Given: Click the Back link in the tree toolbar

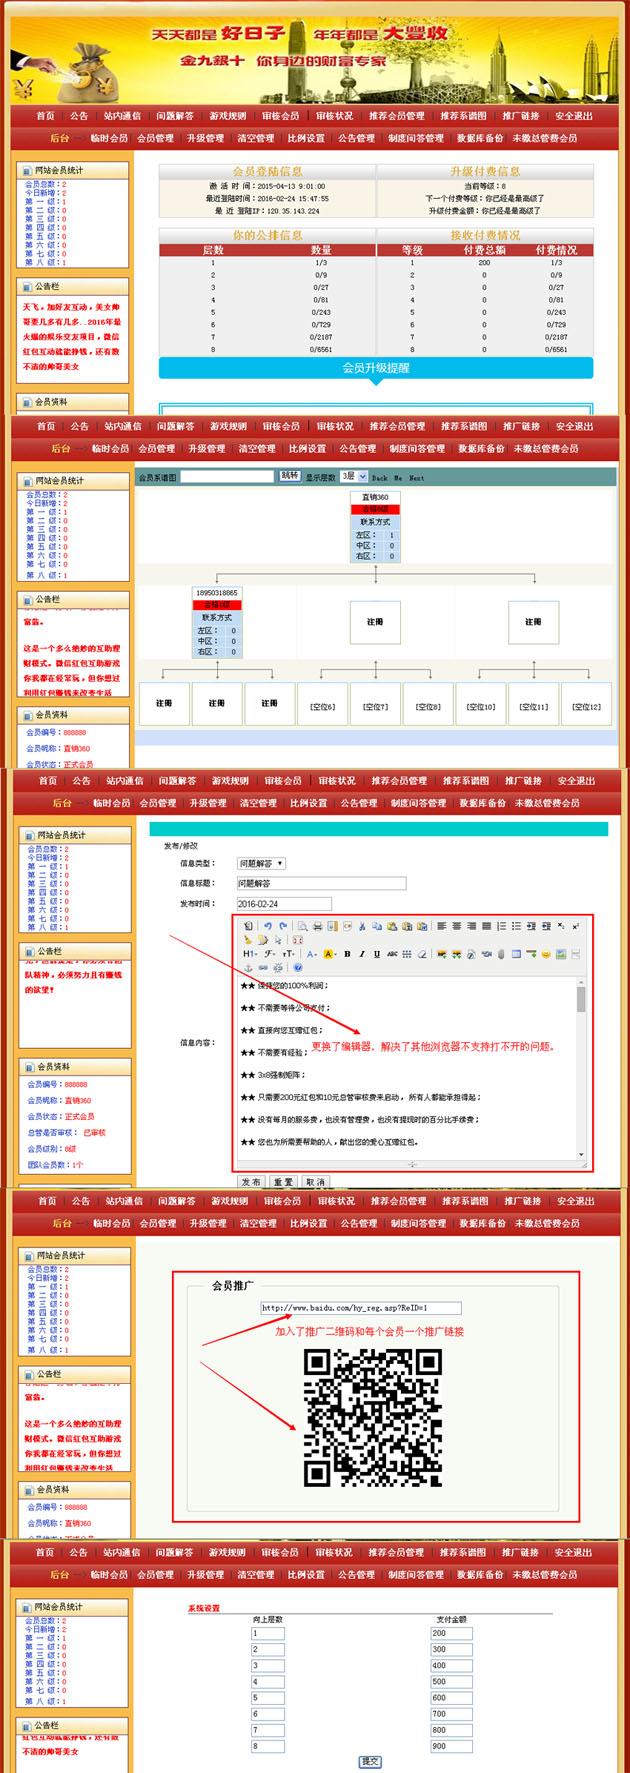Looking at the screenshot, I should pos(380,478).
